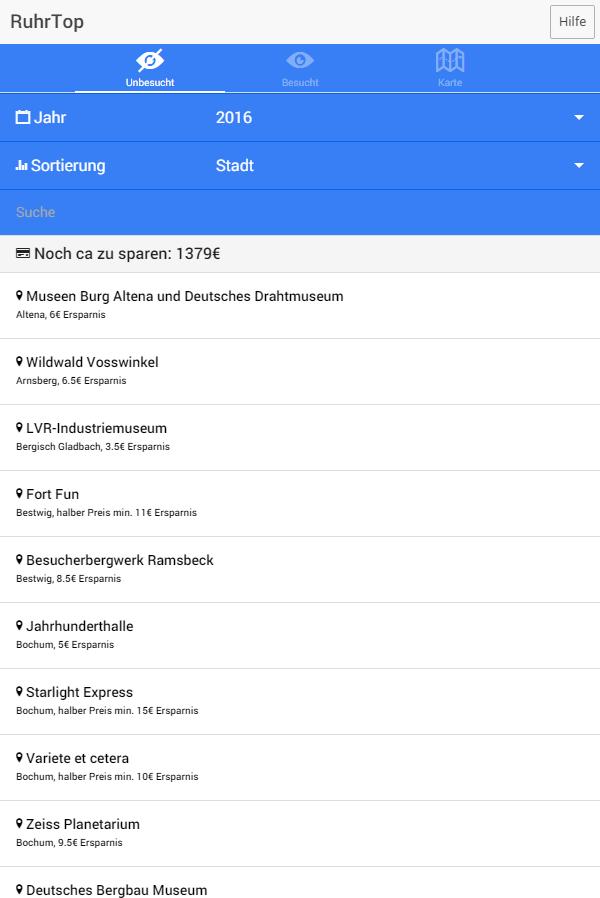
Task: Click the location pin beside Fort Fun
Action: [x=19, y=494]
